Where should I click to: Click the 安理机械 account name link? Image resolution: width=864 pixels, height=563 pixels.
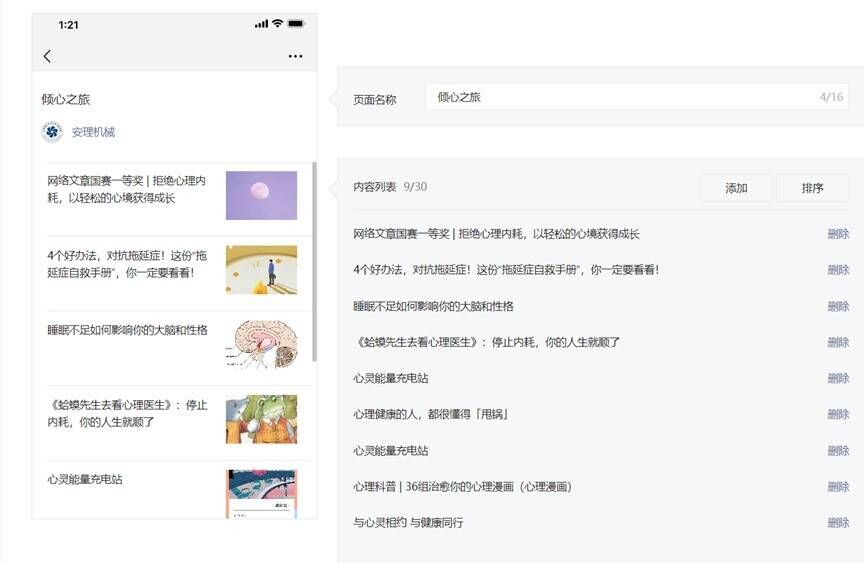pyautogui.click(x=93, y=132)
